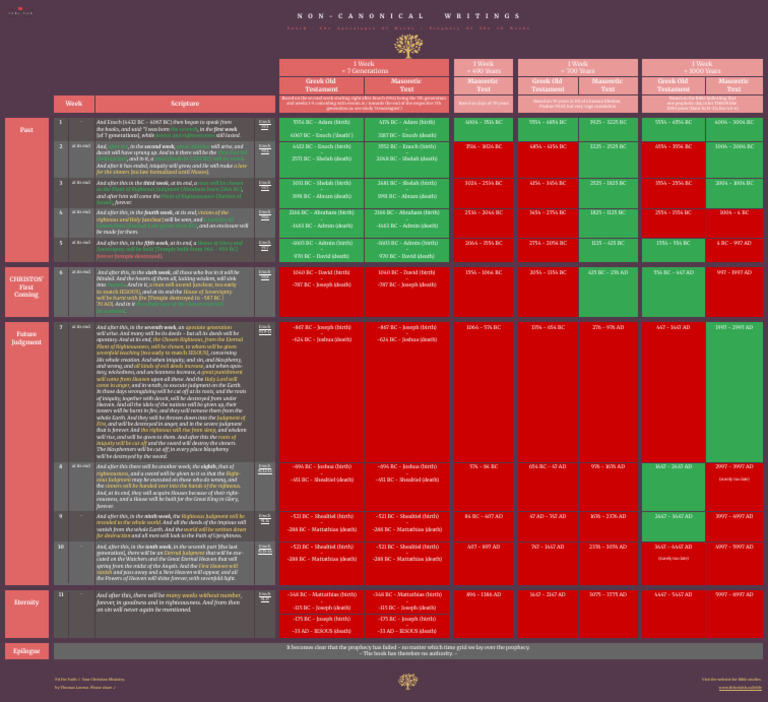Click the golden tree icon in the footer
Image resolution: width=768 pixels, height=702 pixels.
[x=408, y=681]
